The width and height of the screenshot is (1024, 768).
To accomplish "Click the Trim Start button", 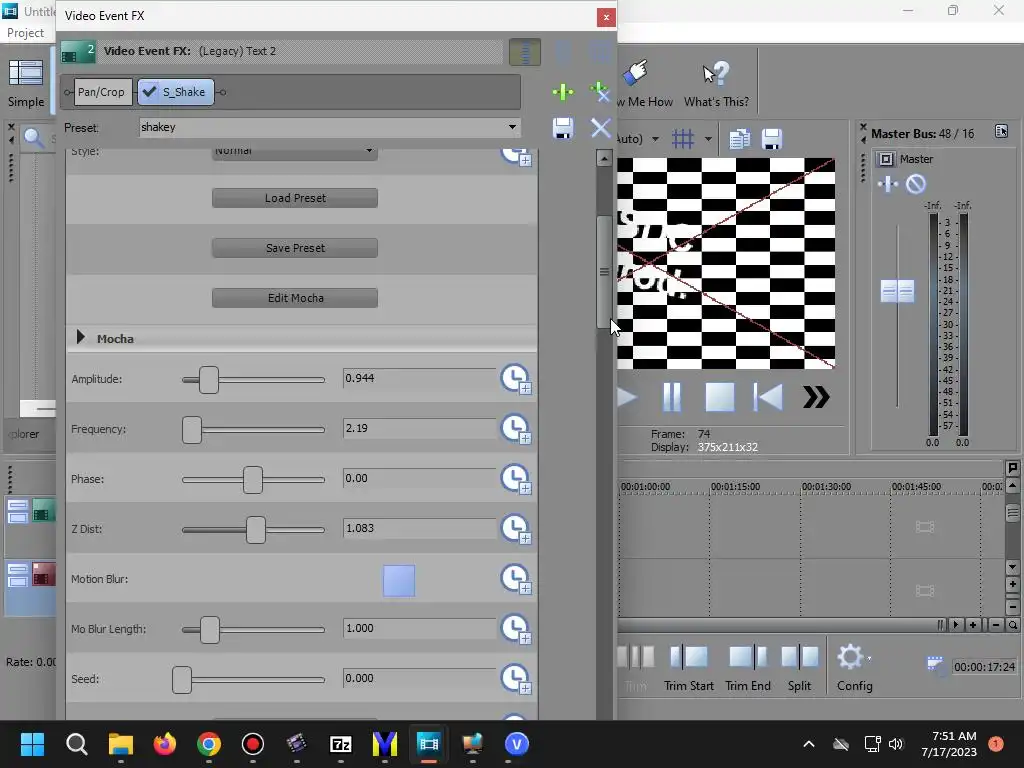I will pyautogui.click(x=689, y=668).
